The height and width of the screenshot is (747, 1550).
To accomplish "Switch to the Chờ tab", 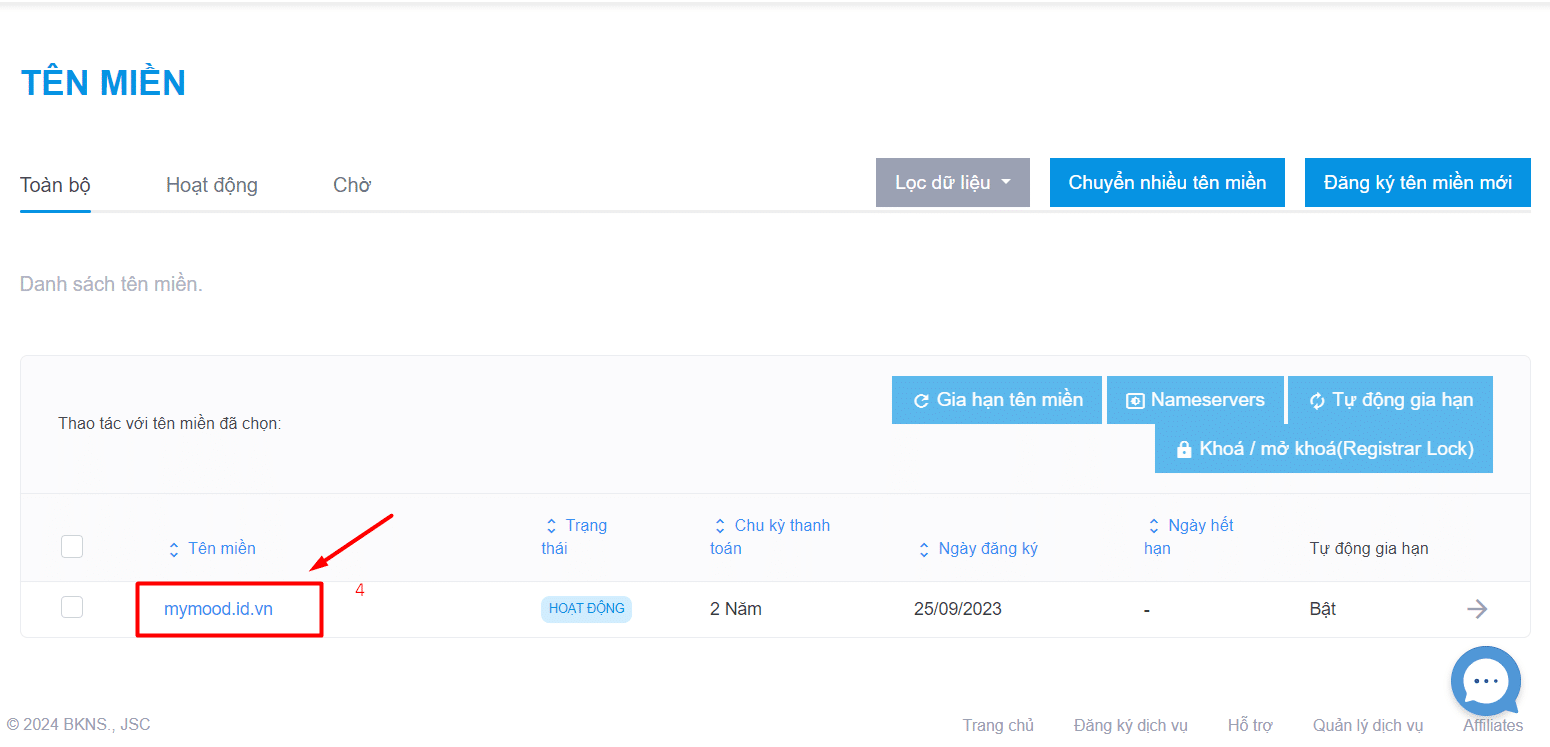I will [351, 185].
